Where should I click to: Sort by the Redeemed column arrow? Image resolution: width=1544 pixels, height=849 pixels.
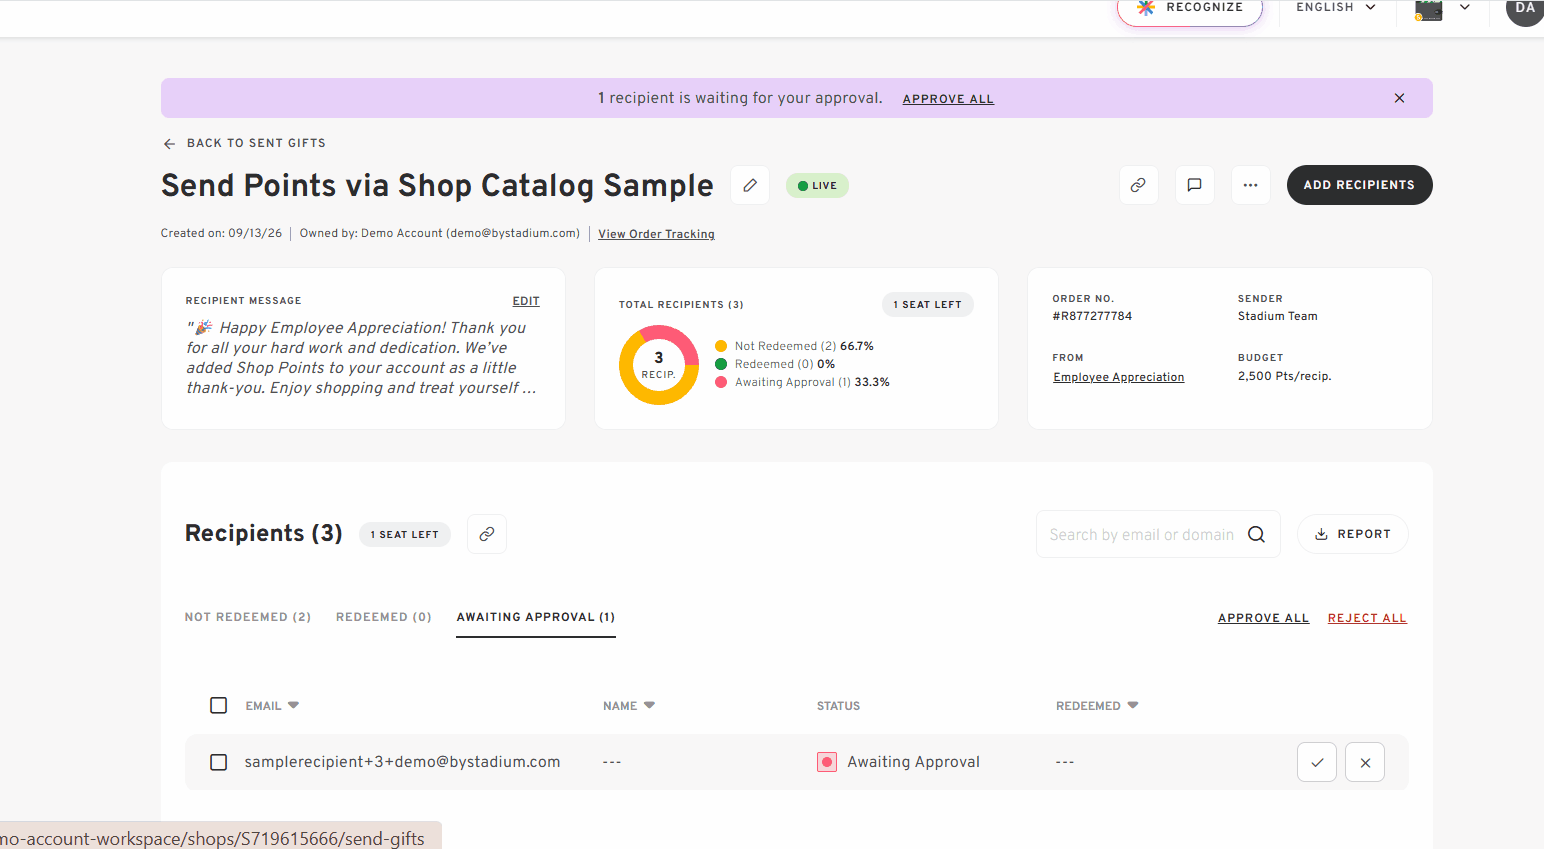pyautogui.click(x=1133, y=705)
